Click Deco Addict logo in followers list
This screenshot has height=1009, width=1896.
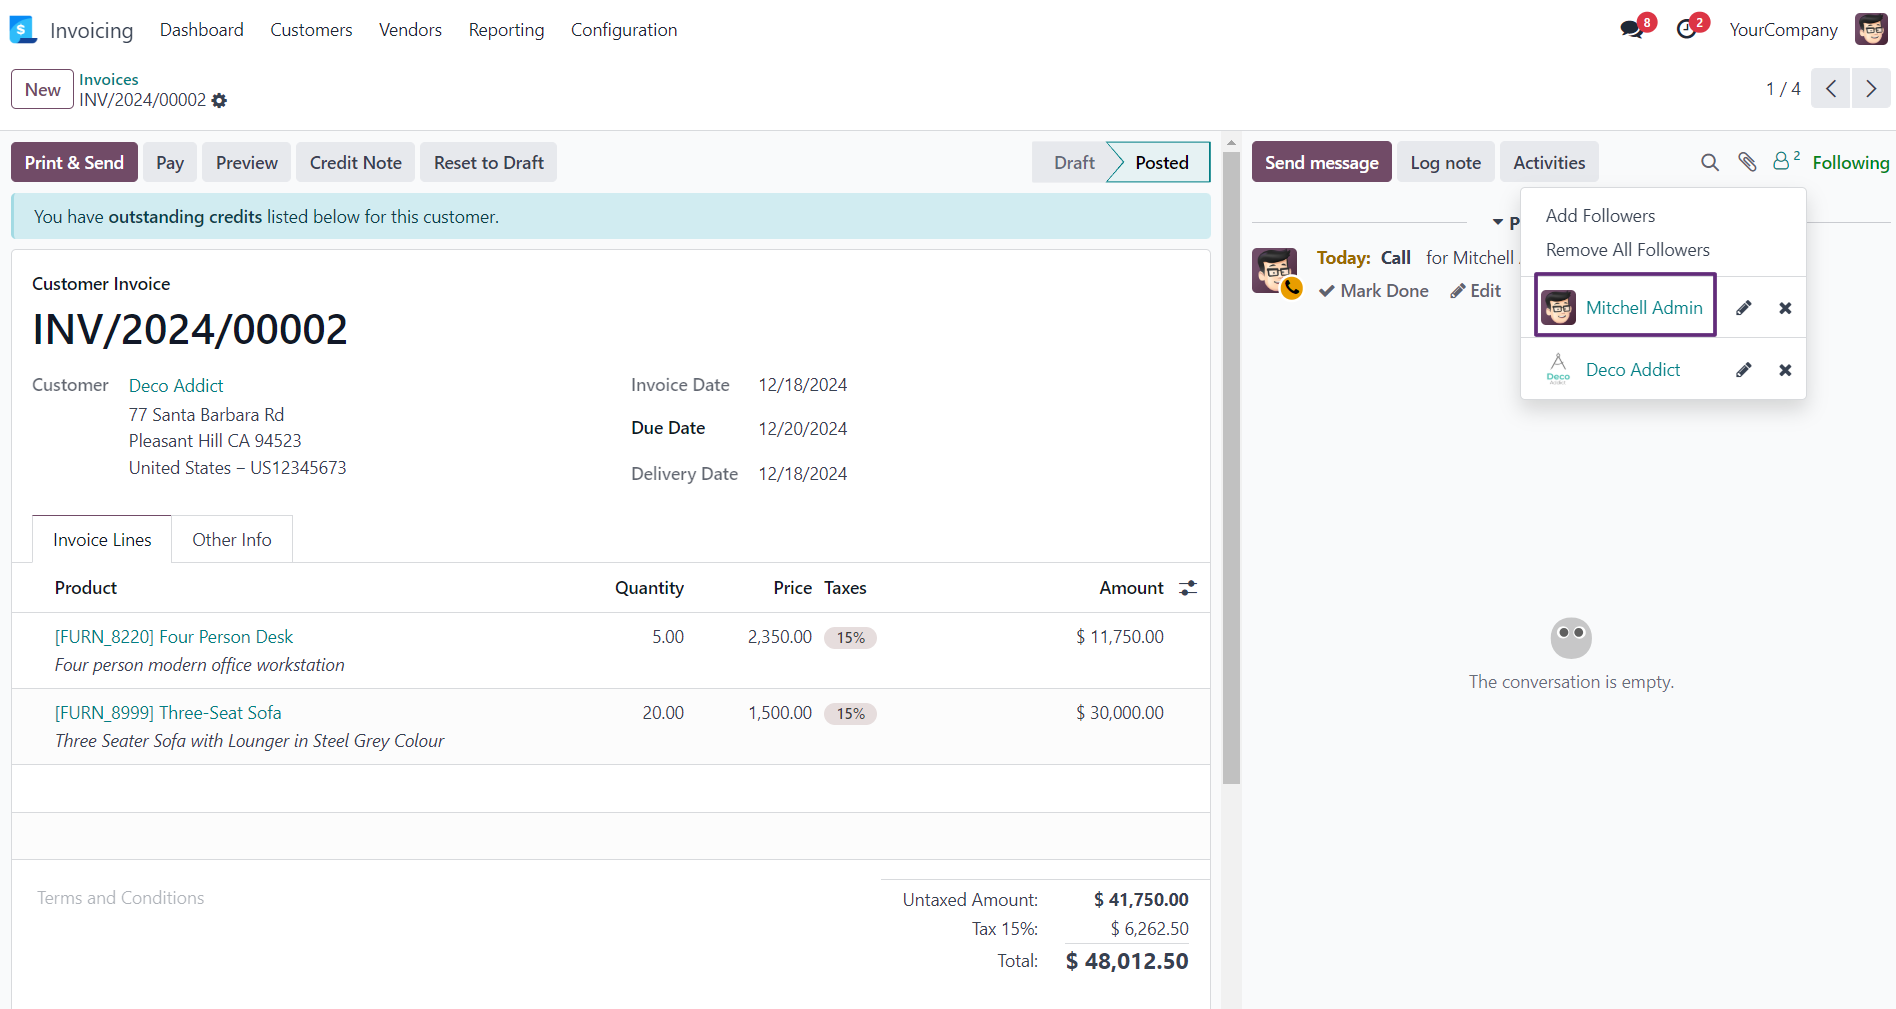pyautogui.click(x=1558, y=369)
